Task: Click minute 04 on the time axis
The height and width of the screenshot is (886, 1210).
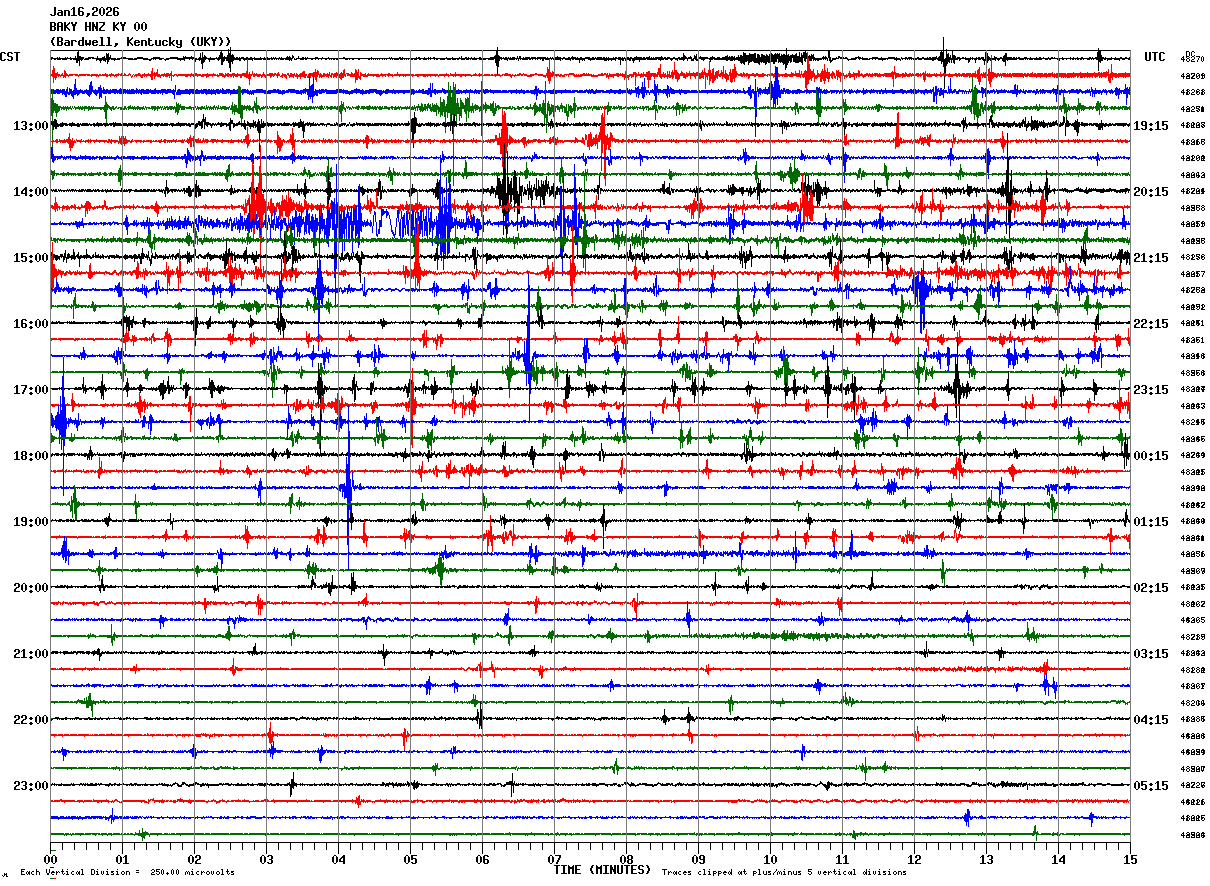Action: coord(338,859)
